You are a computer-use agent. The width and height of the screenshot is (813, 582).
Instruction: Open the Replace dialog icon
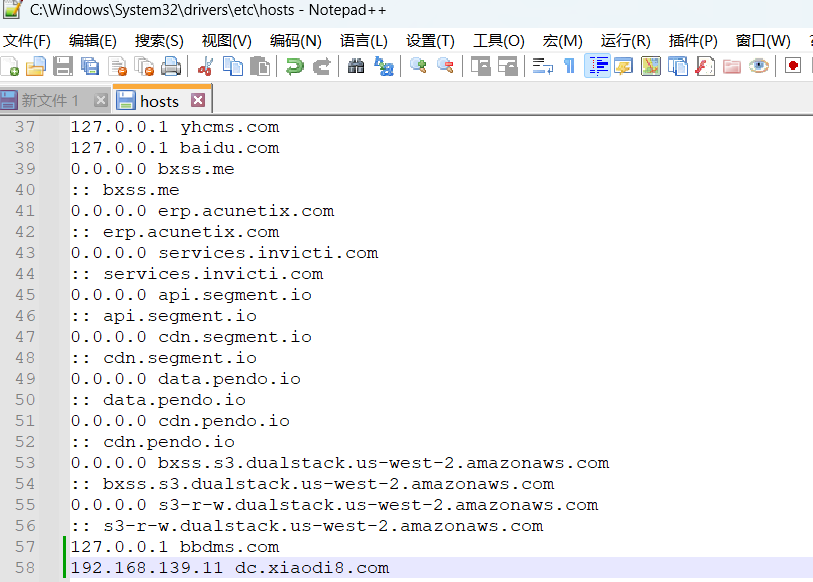(384, 66)
